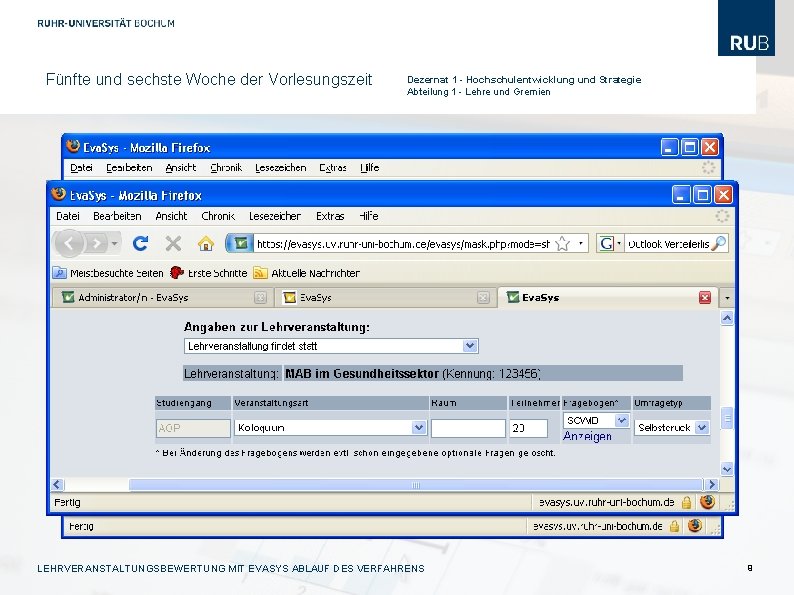The width and height of the screenshot is (794, 595).
Task: Expand the Lehrveranstaltung findet statt dropdown
Action: point(470,346)
